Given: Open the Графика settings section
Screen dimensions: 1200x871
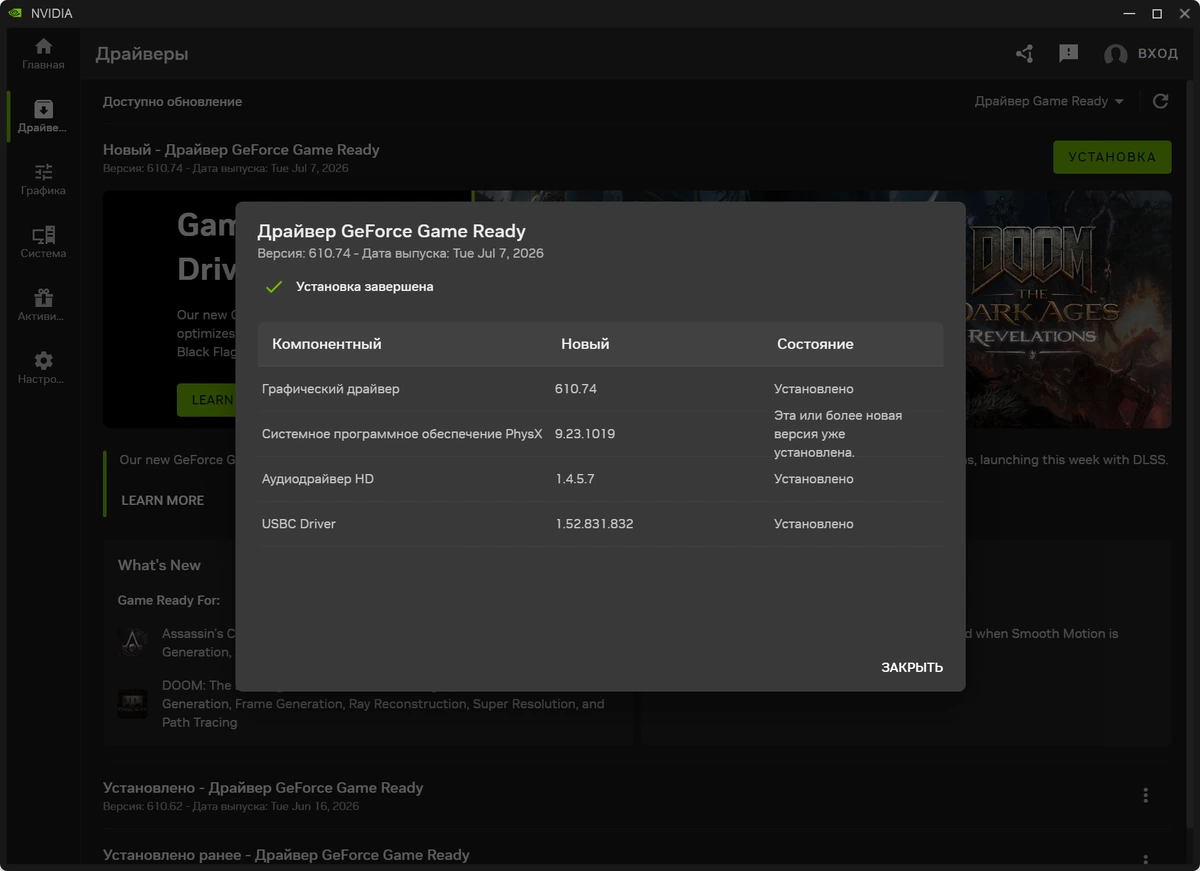Looking at the screenshot, I should tap(43, 180).
